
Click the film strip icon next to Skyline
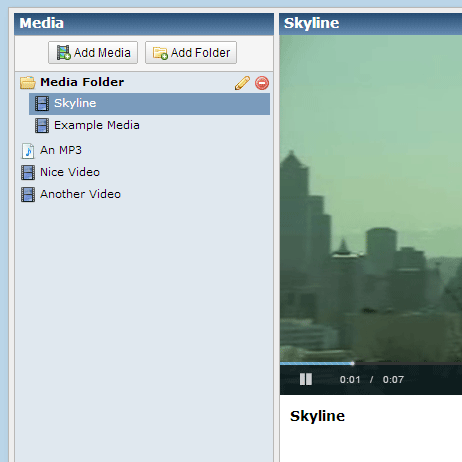pyautogui.click(x=42, y=104)
